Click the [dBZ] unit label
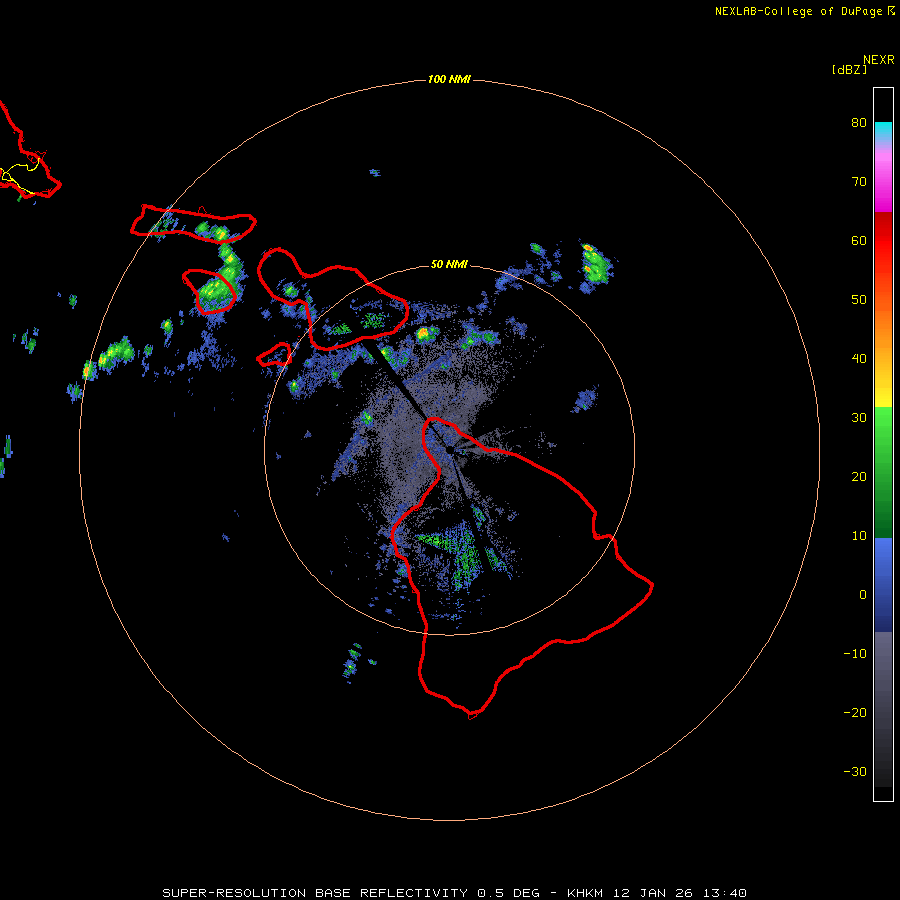The width and height of the screenshot is (900, 900). tap(849, 70)
